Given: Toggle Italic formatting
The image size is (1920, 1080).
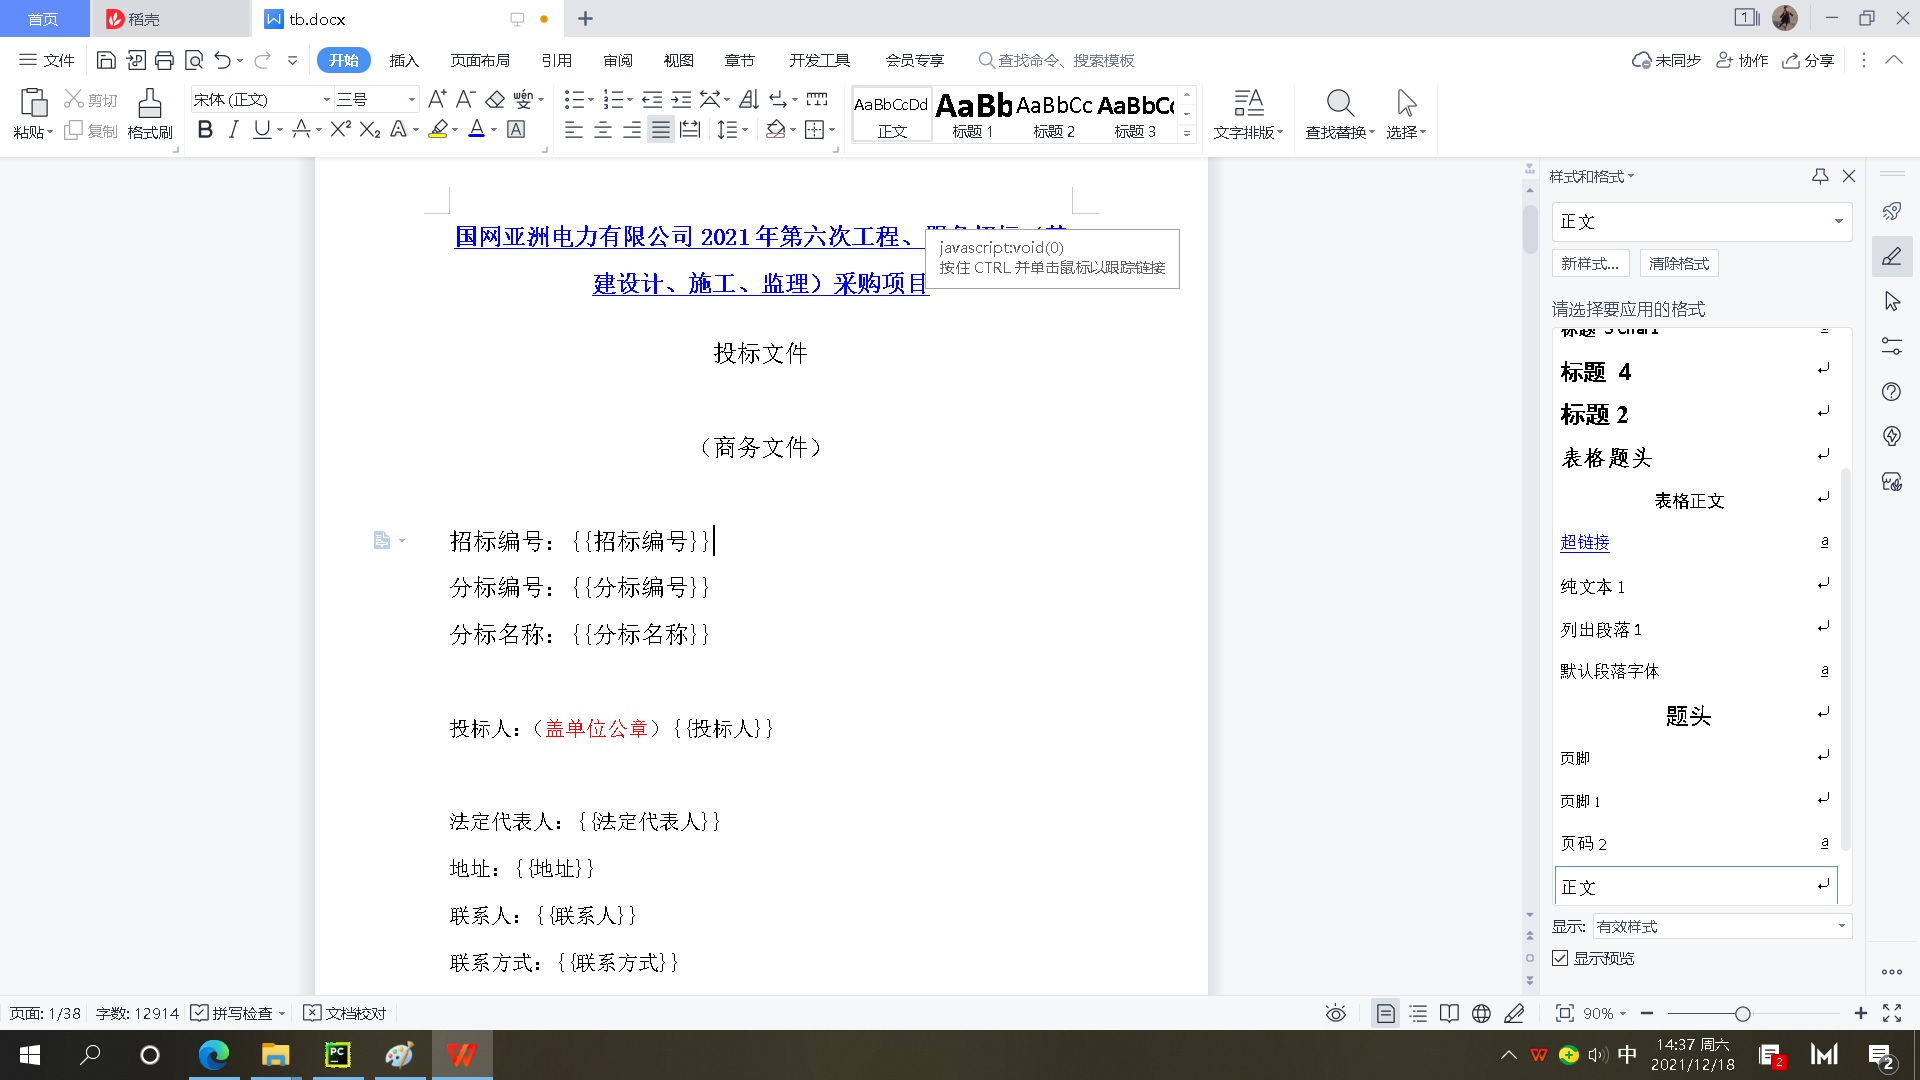Looking at the screenshot, I should [x=233, y=129].
